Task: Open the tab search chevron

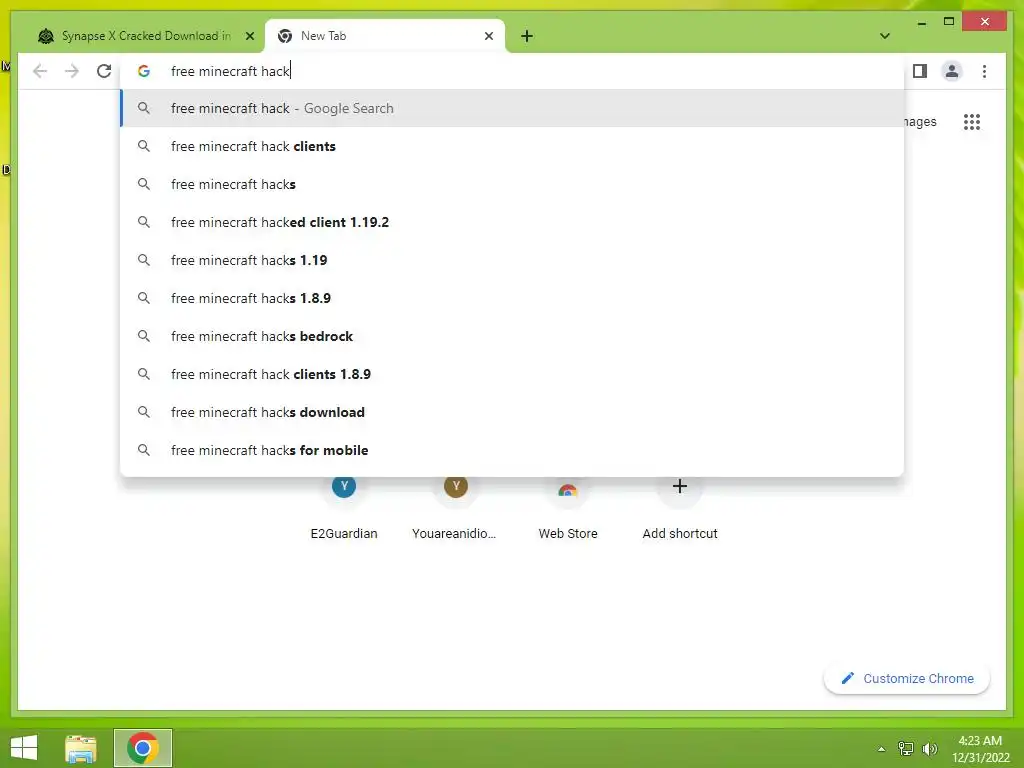Action: click(x=885, y=36)
